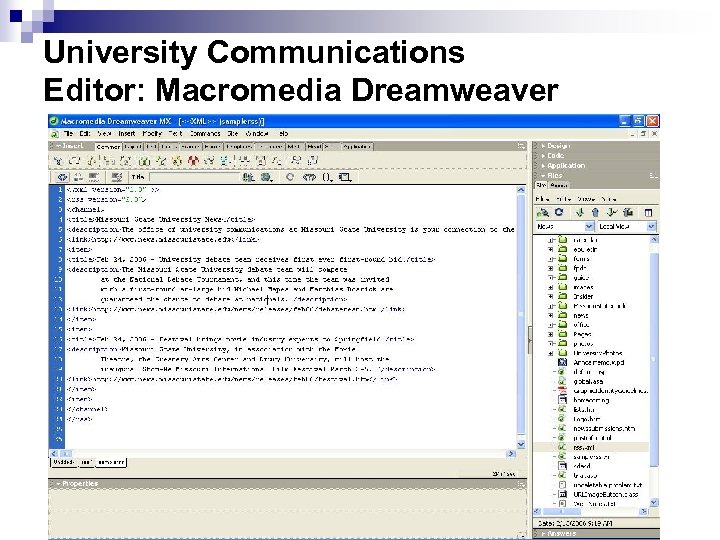Viewport: 720px width, 540px height.
Task: Click the Live Data View button
Action: (x=117, y=177)
